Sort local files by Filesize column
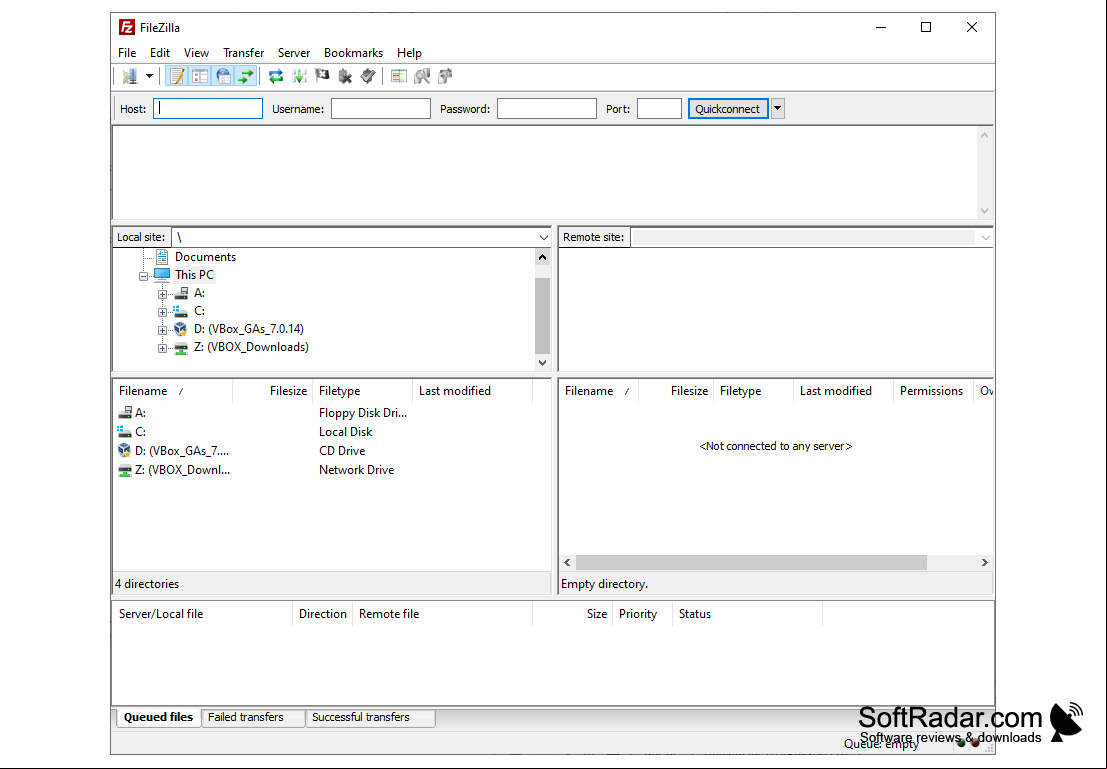The width and height of the screenshot is (1107, 769). coord(272,391)
